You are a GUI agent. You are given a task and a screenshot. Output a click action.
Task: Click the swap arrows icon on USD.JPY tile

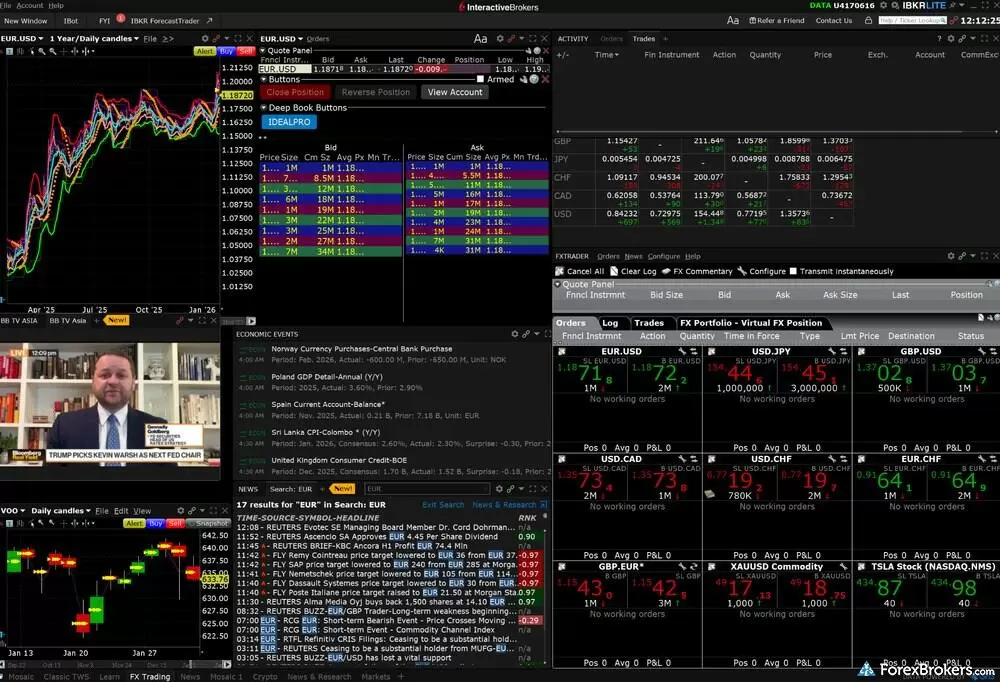click(x=842, y=351)
